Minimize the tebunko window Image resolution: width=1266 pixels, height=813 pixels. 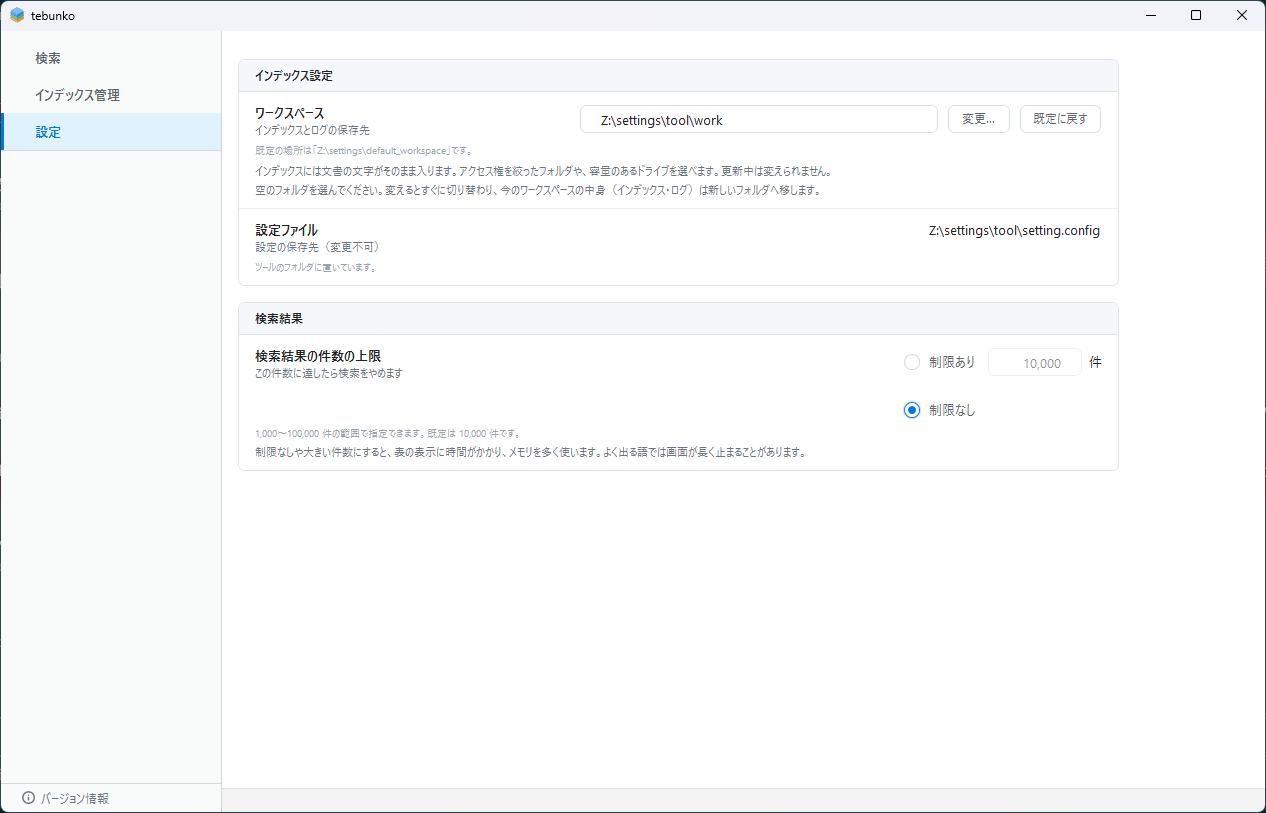1150,15
